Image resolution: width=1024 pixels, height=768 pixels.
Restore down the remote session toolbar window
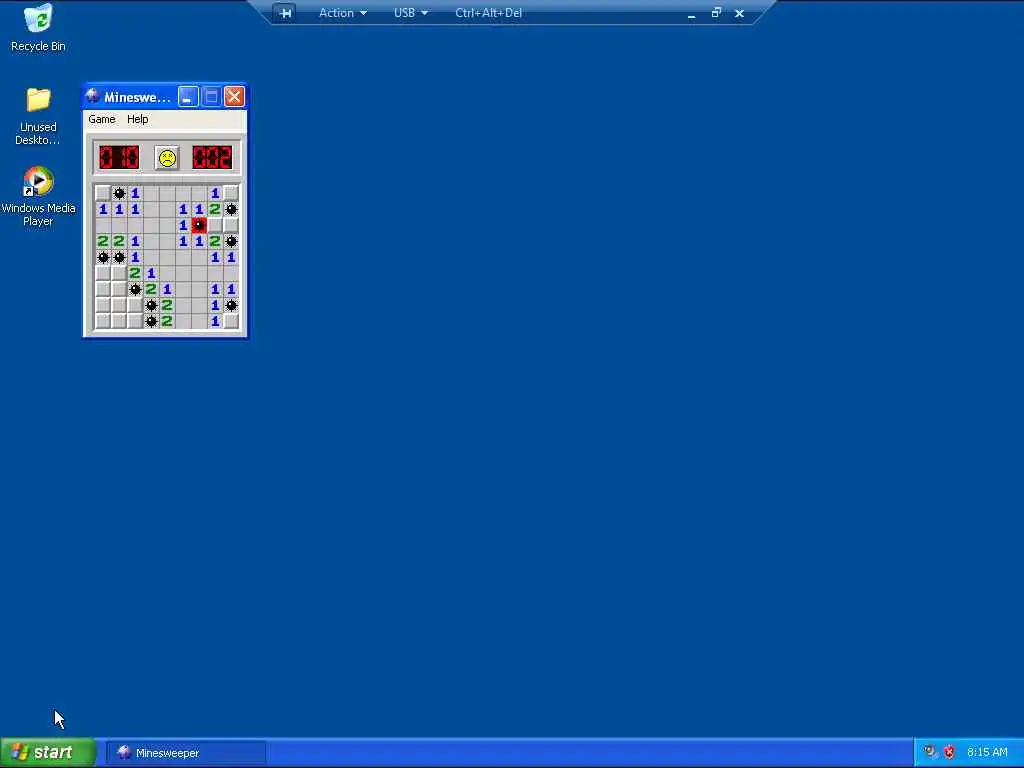716,12
